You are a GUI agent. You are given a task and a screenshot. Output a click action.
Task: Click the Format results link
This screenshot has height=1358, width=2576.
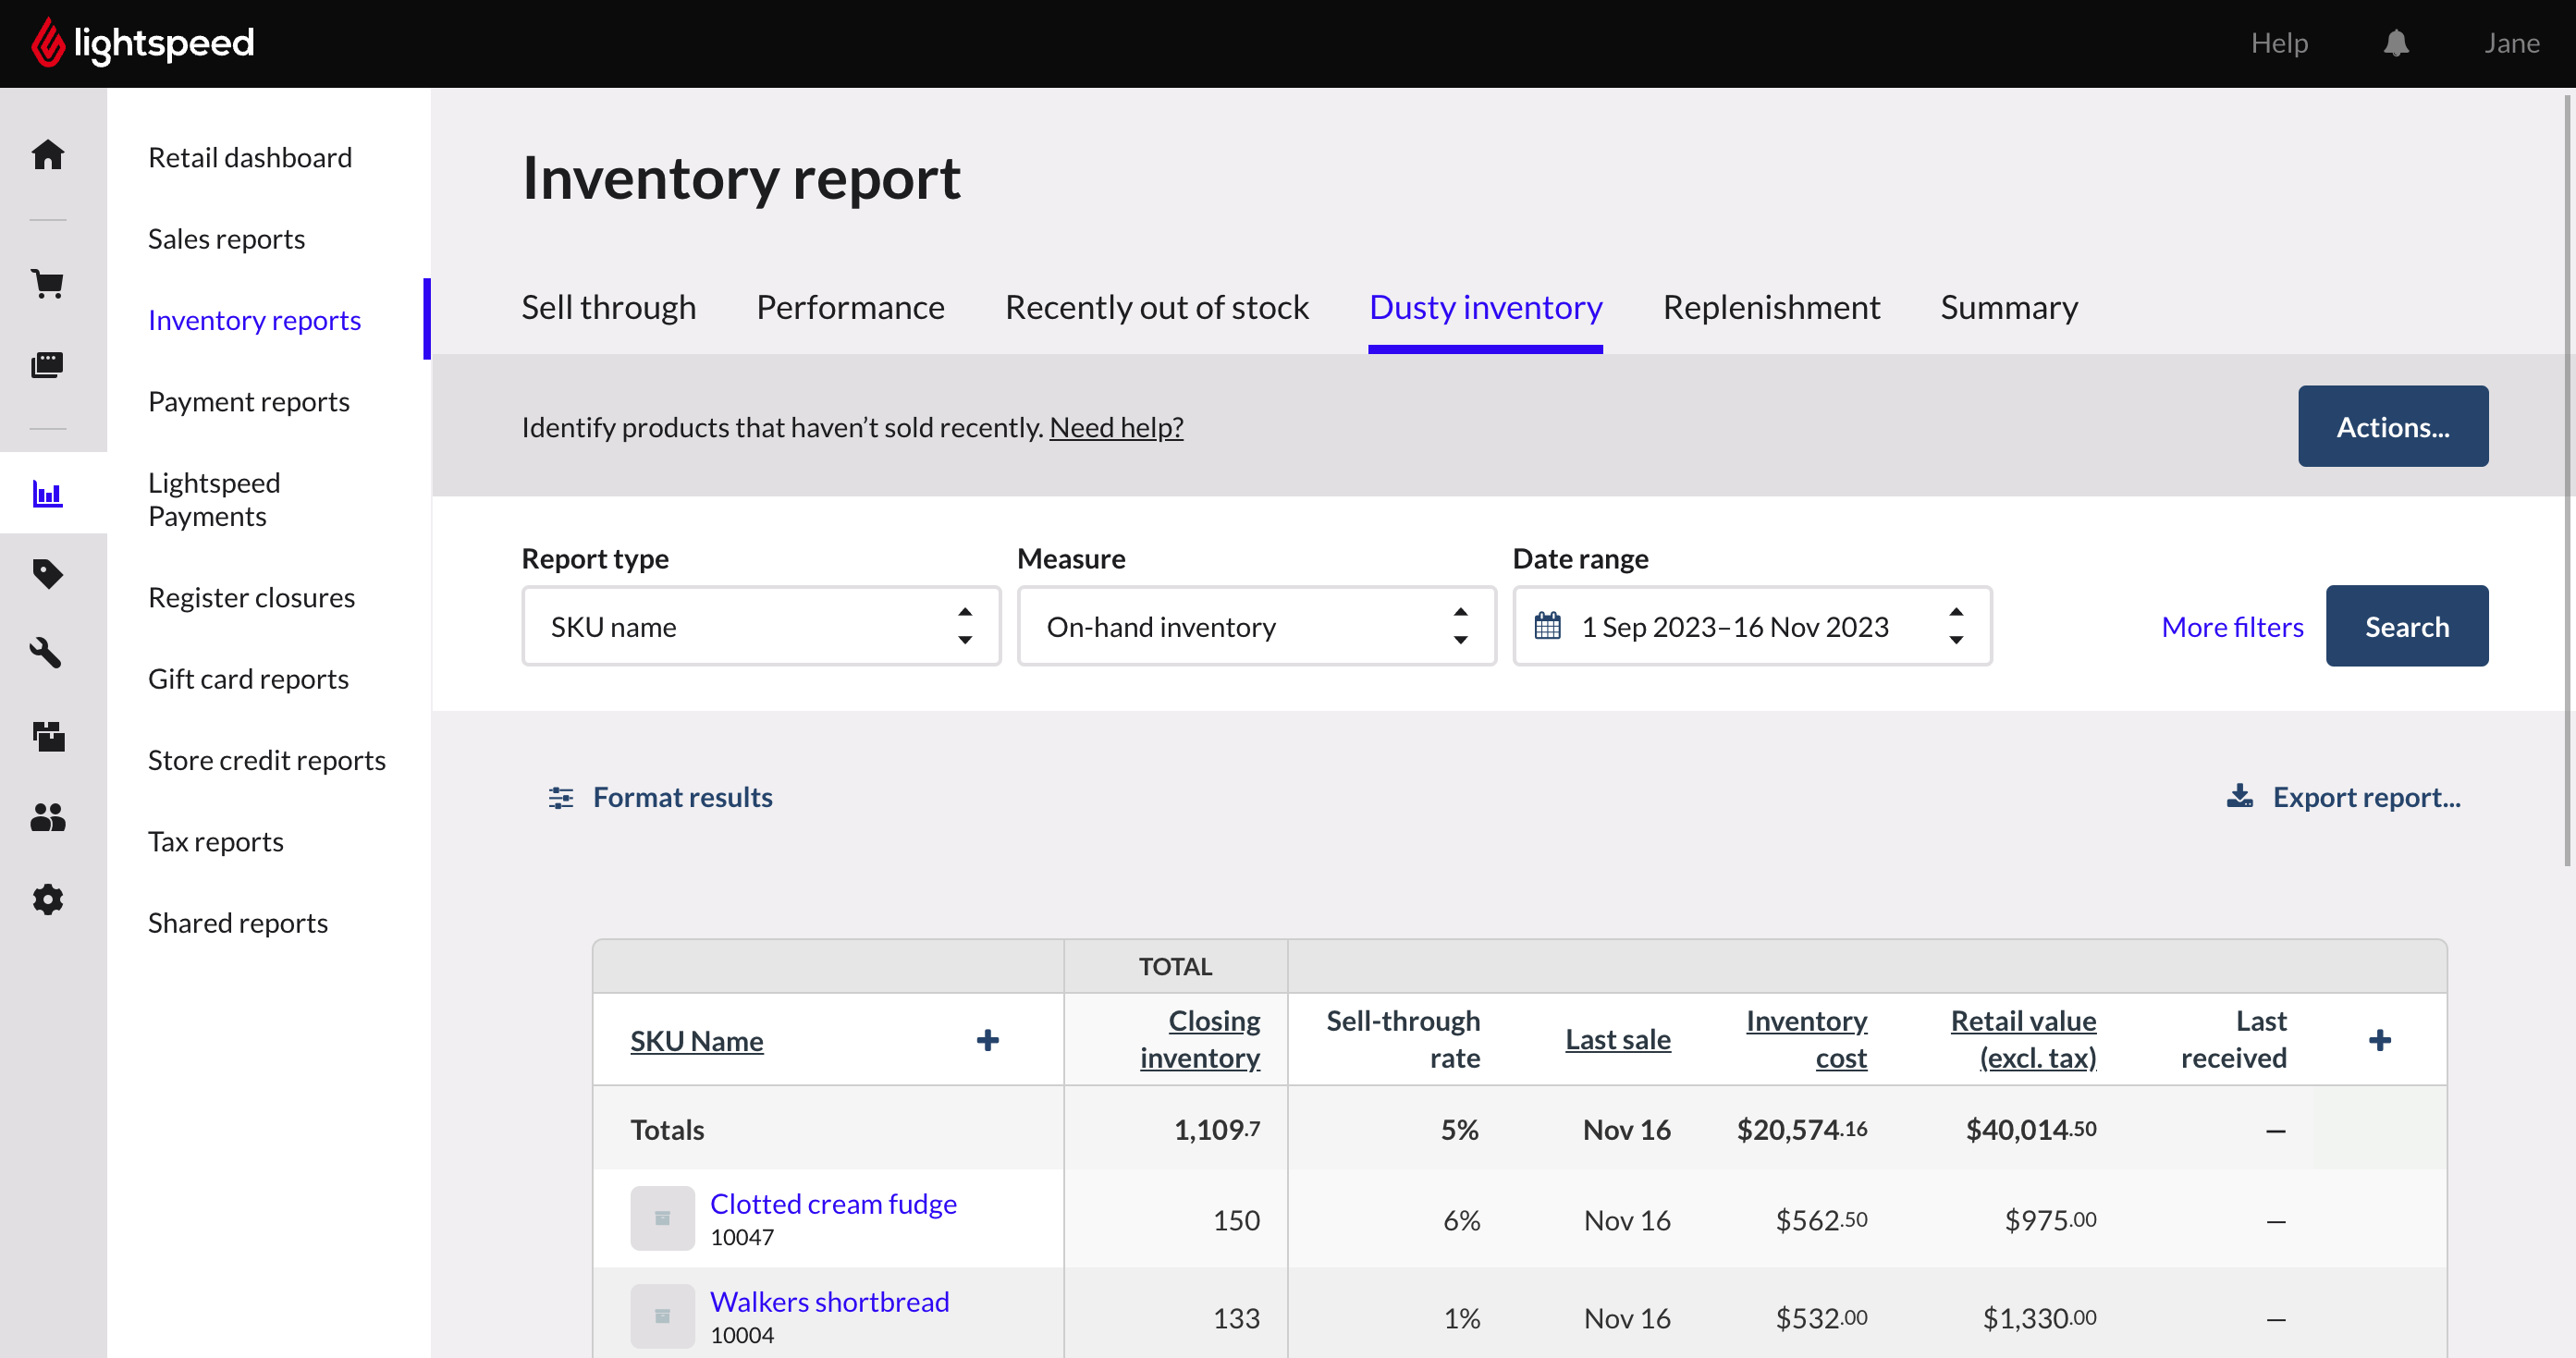pos(682,797)
